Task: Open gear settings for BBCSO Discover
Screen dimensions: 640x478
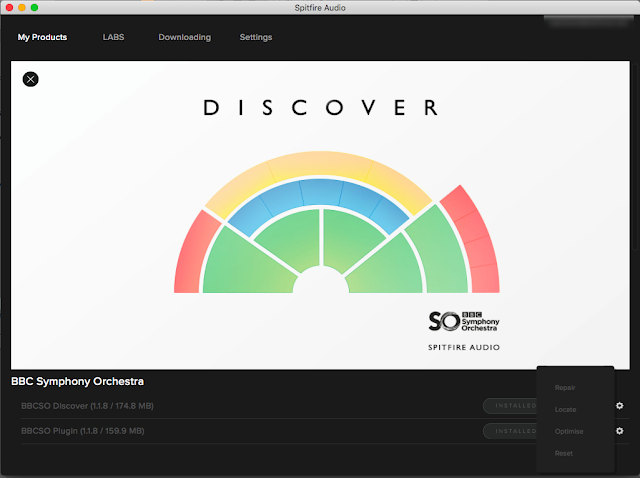Action: (x=619, y=405)
